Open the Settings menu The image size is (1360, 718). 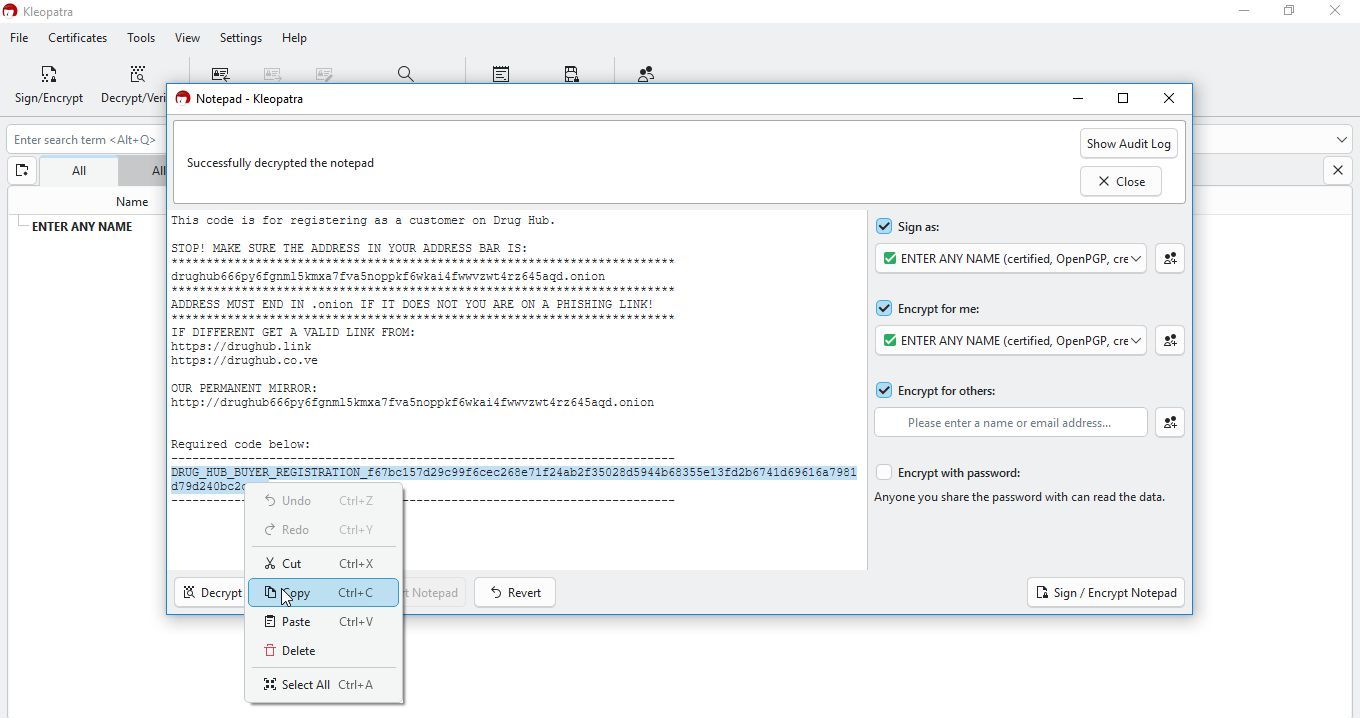coord(241,38)
